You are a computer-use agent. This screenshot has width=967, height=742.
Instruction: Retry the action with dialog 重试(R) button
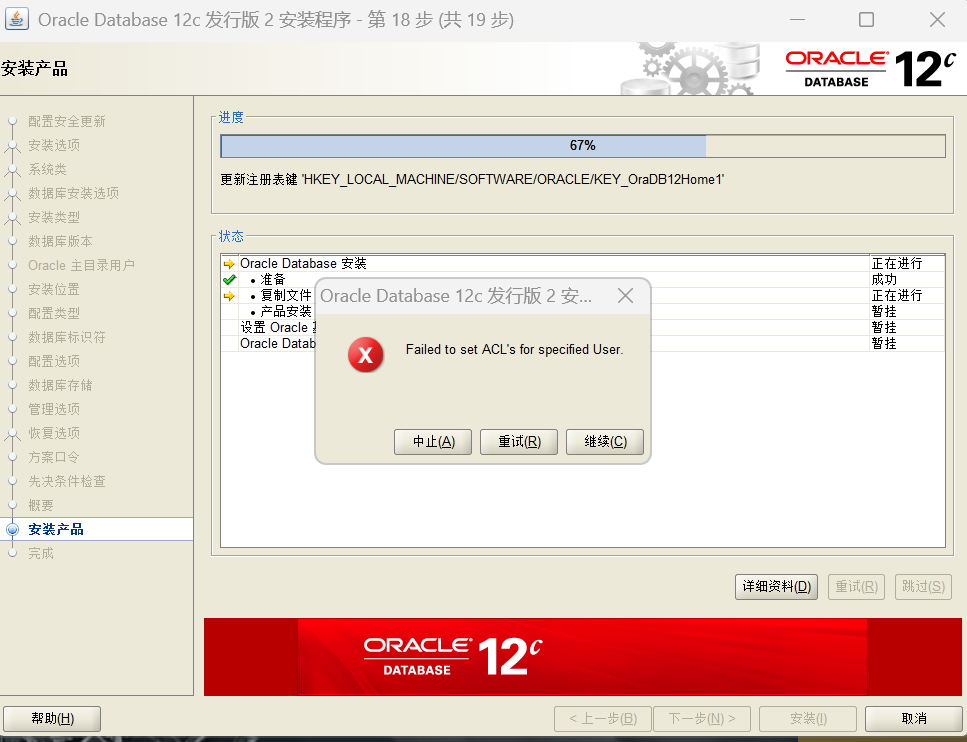coord(519,442)
